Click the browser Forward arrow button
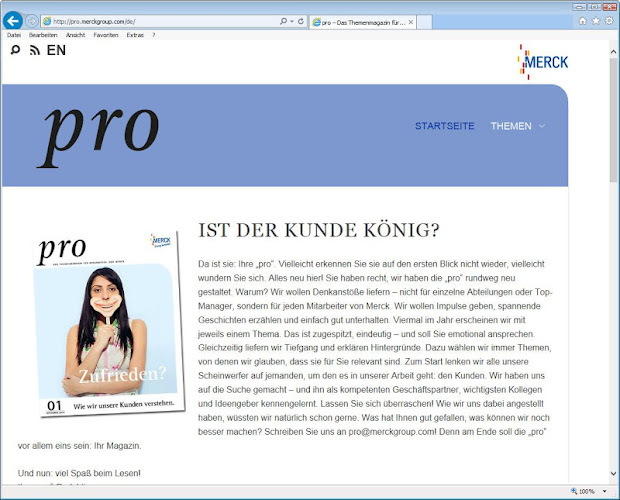620x500 pixels. [x=32, y=21]
